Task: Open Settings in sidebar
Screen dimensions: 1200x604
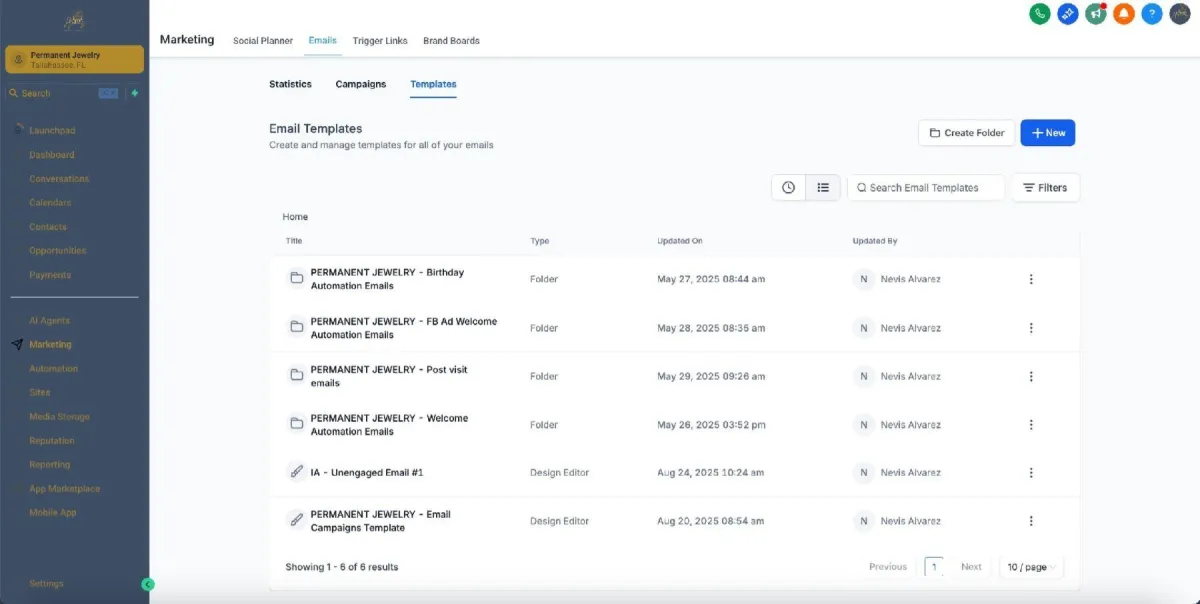Action: coord(46,584)
